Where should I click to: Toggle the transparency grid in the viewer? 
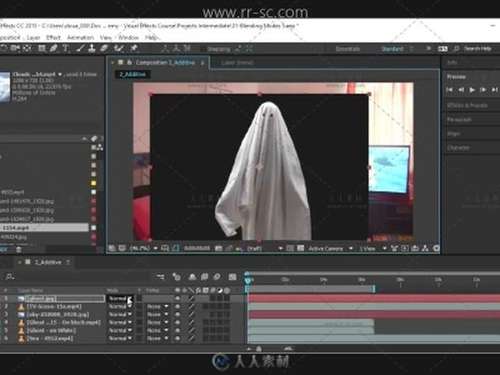point(300,248)
